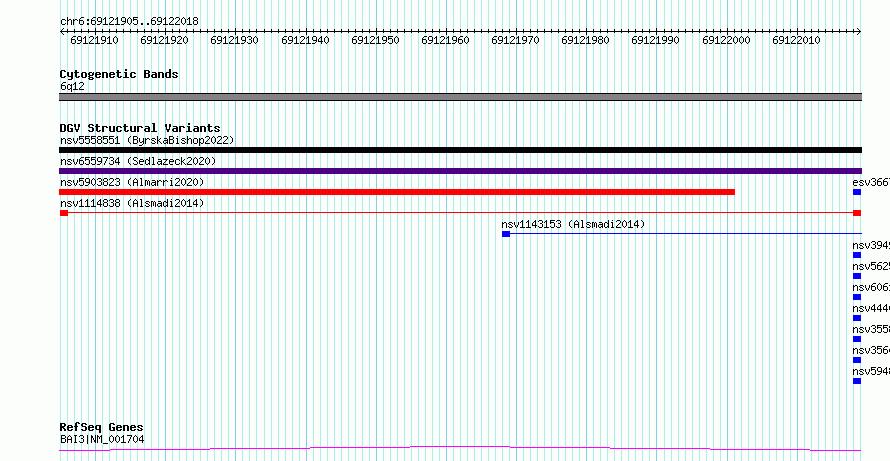This screenshot has height=461, width=890.
Task: Open the nsv6559734 (Sedlazeck2020) label
Action: point(138,161)
